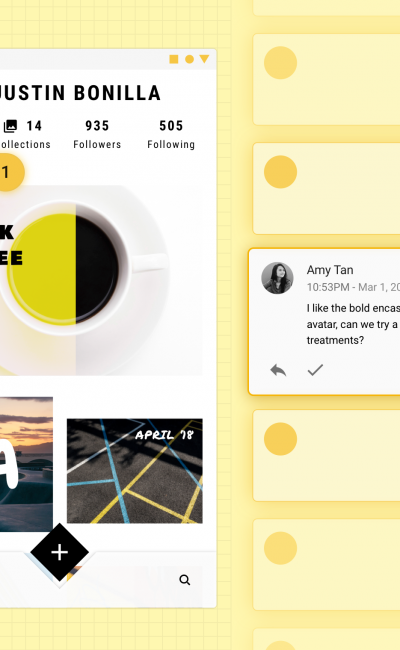The image size is (400, 650).
Task: Click the collections image icon beside 14
Action: click(x=10, y=126)
